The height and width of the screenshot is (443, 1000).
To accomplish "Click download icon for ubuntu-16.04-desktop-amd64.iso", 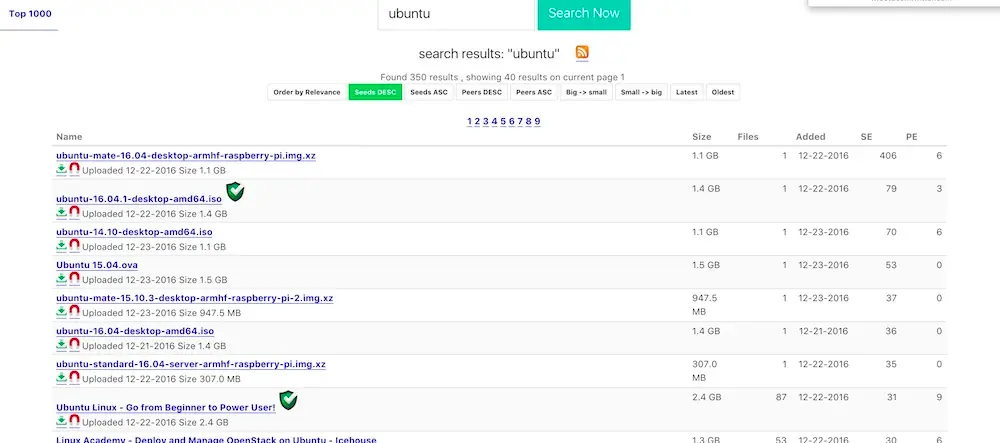I will point(61,345).
